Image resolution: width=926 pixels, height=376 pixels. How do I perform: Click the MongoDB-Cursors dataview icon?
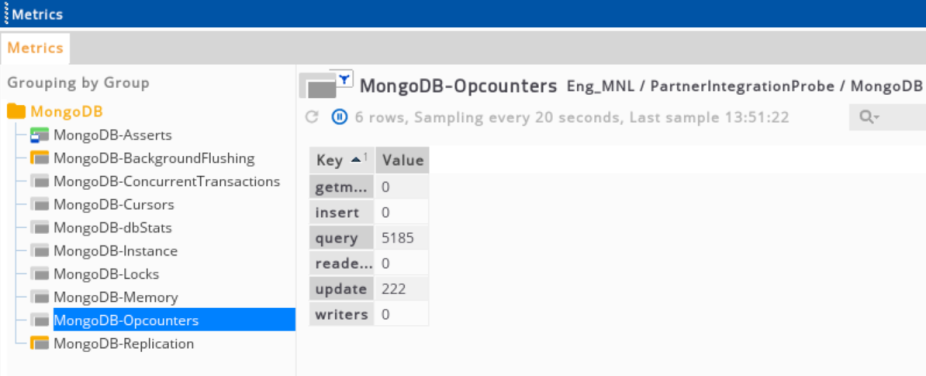click(x=40, y=205)
